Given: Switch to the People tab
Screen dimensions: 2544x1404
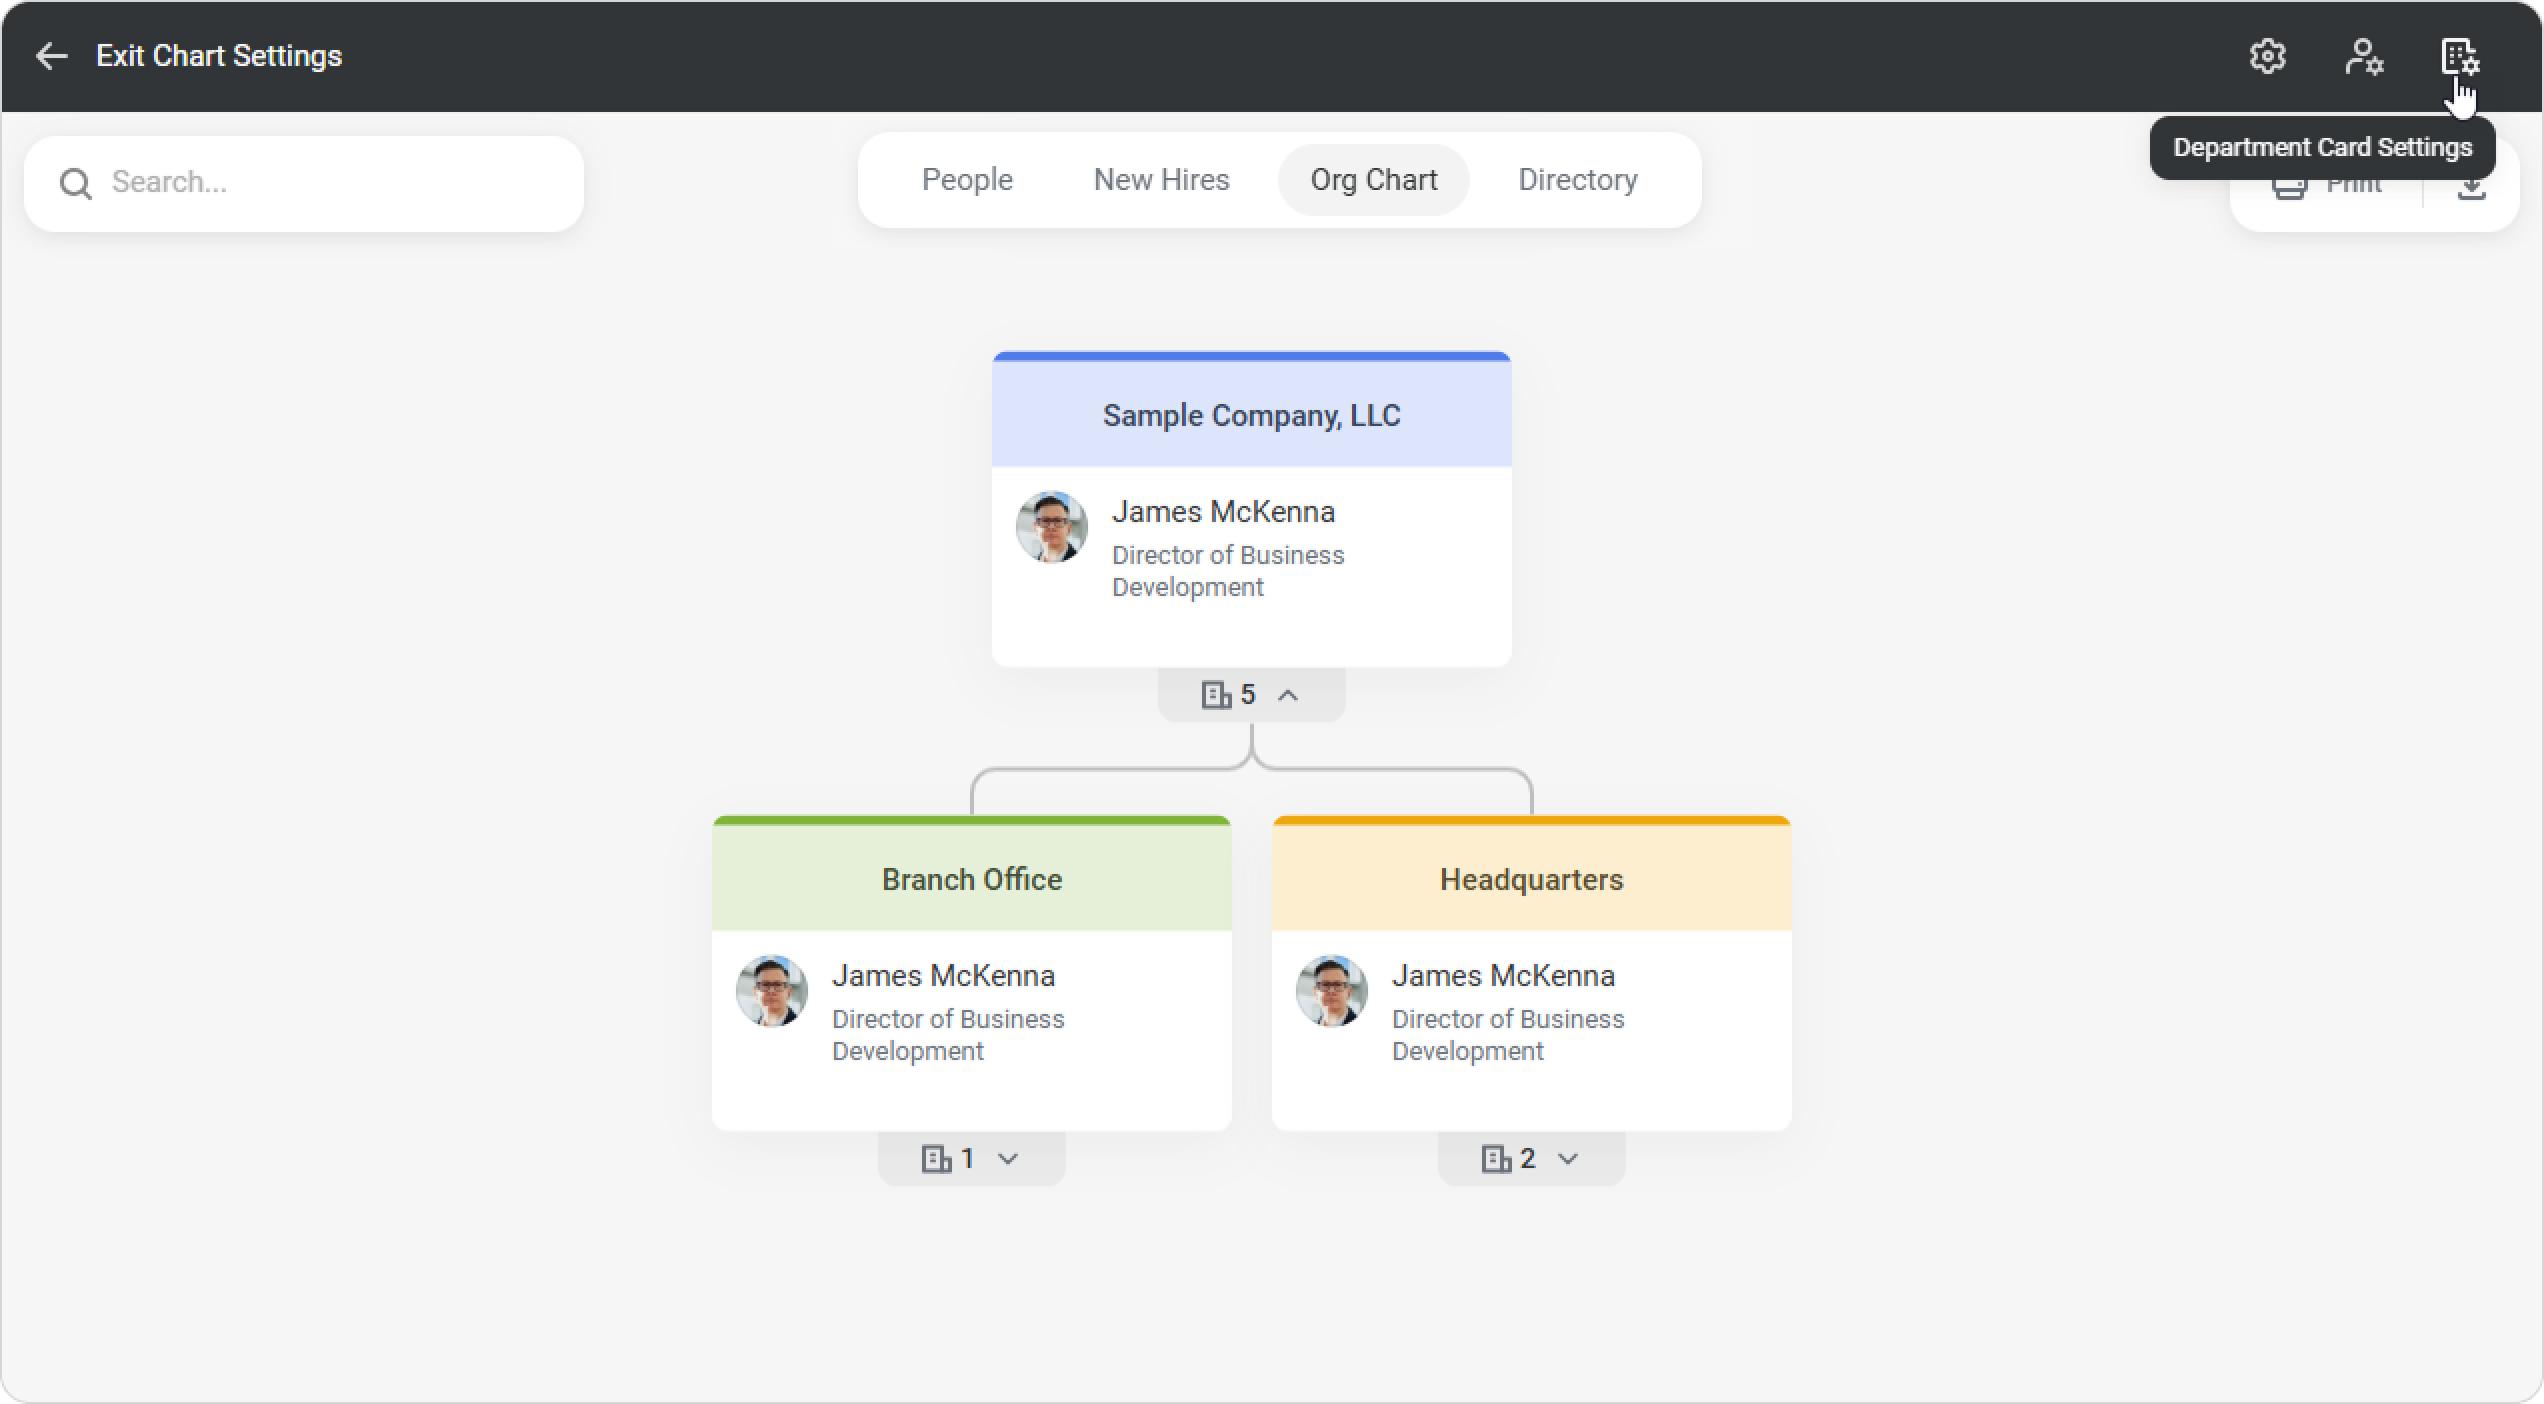Looking at the screenshot, I should coord(967,180).
